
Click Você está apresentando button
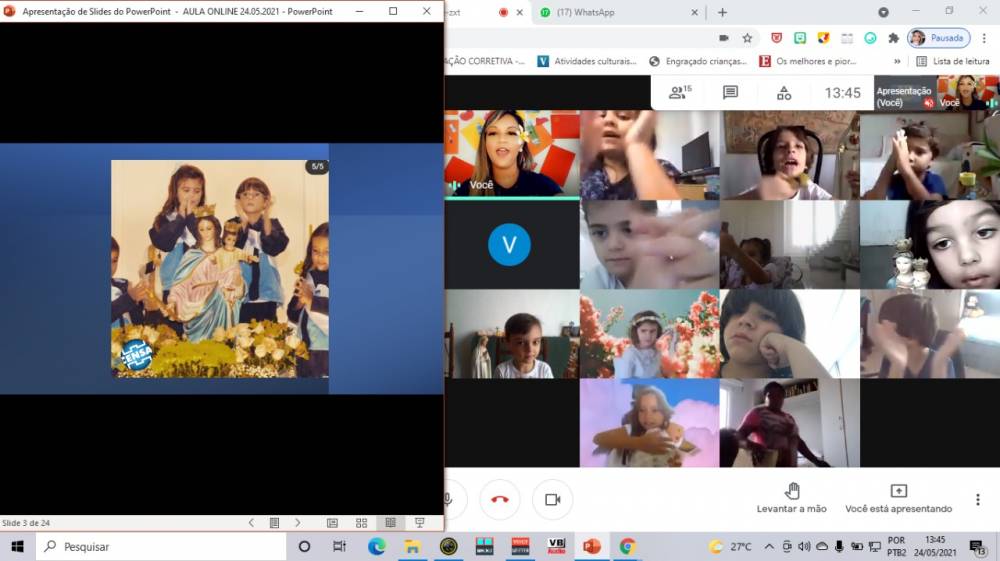(x=898, y=497)
